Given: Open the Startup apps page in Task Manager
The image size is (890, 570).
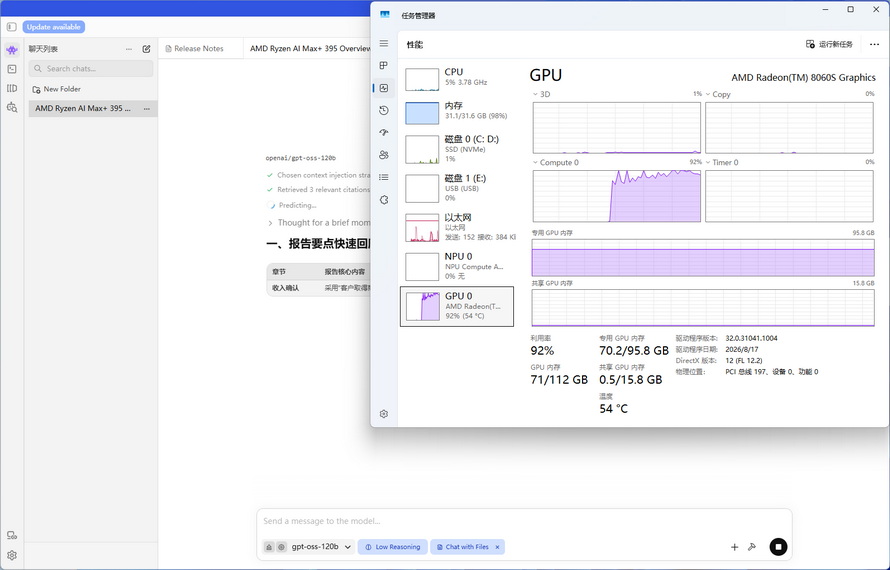Looking at the screenshot, I should 384,132.
